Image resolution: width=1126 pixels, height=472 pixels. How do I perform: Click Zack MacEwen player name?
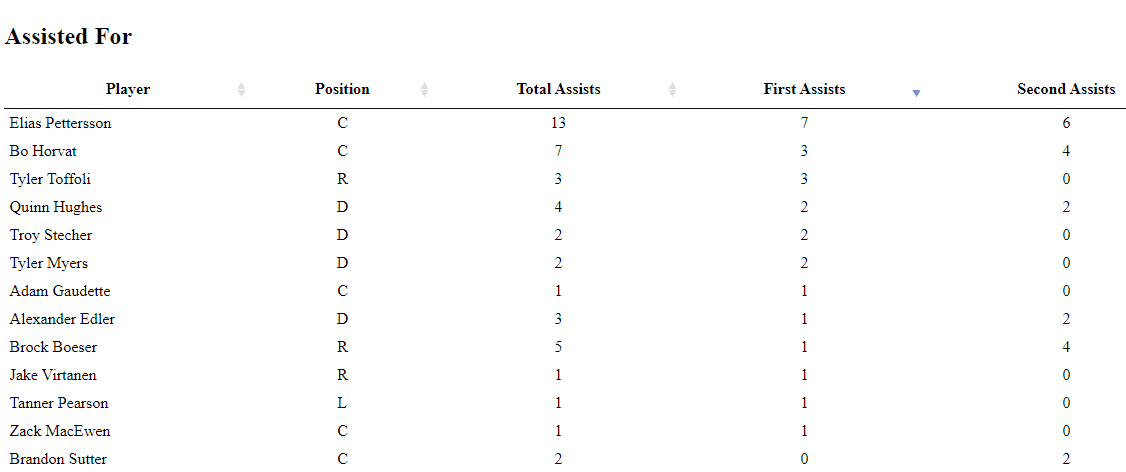pos(60,431)
